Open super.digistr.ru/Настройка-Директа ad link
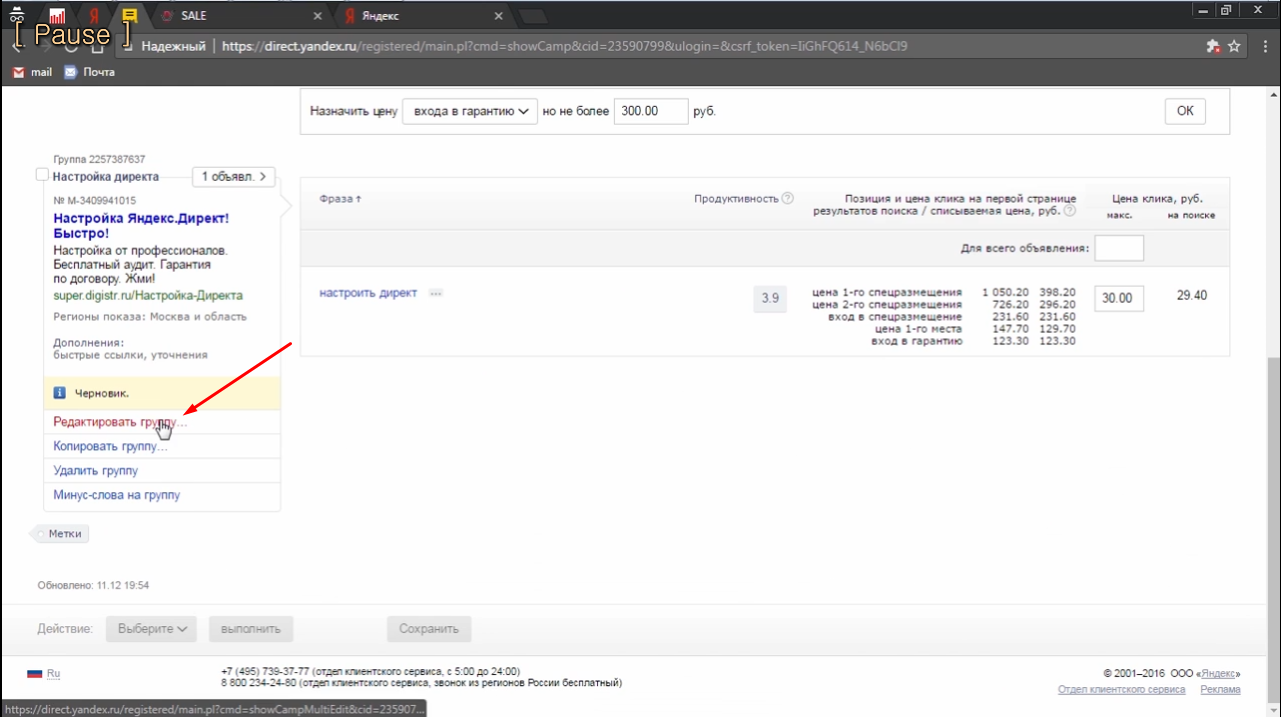1281x717 pixels. [148, 295]
